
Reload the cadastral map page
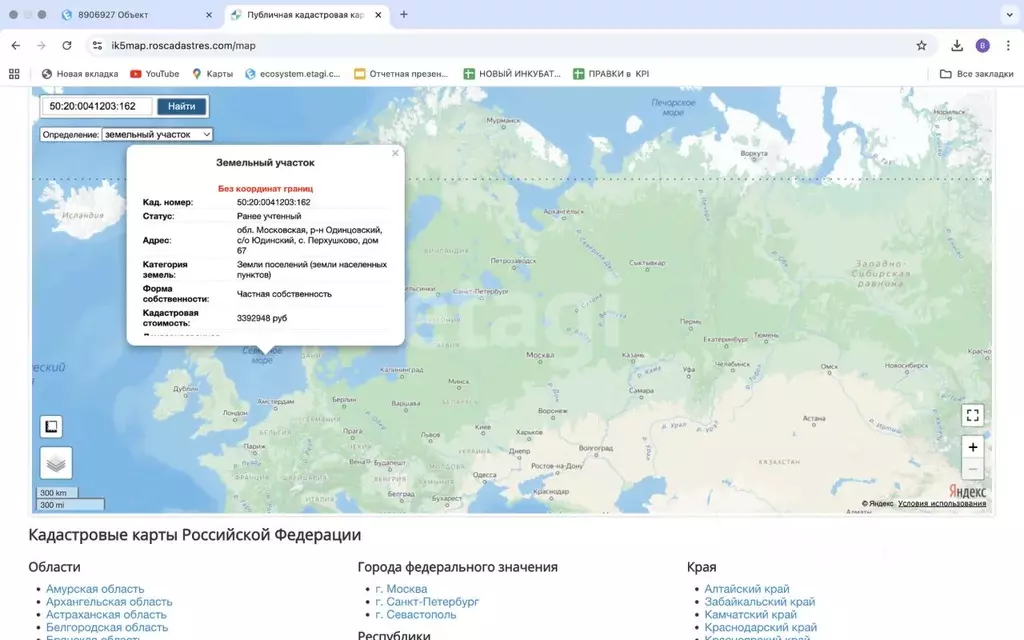[x=67, y=45]
